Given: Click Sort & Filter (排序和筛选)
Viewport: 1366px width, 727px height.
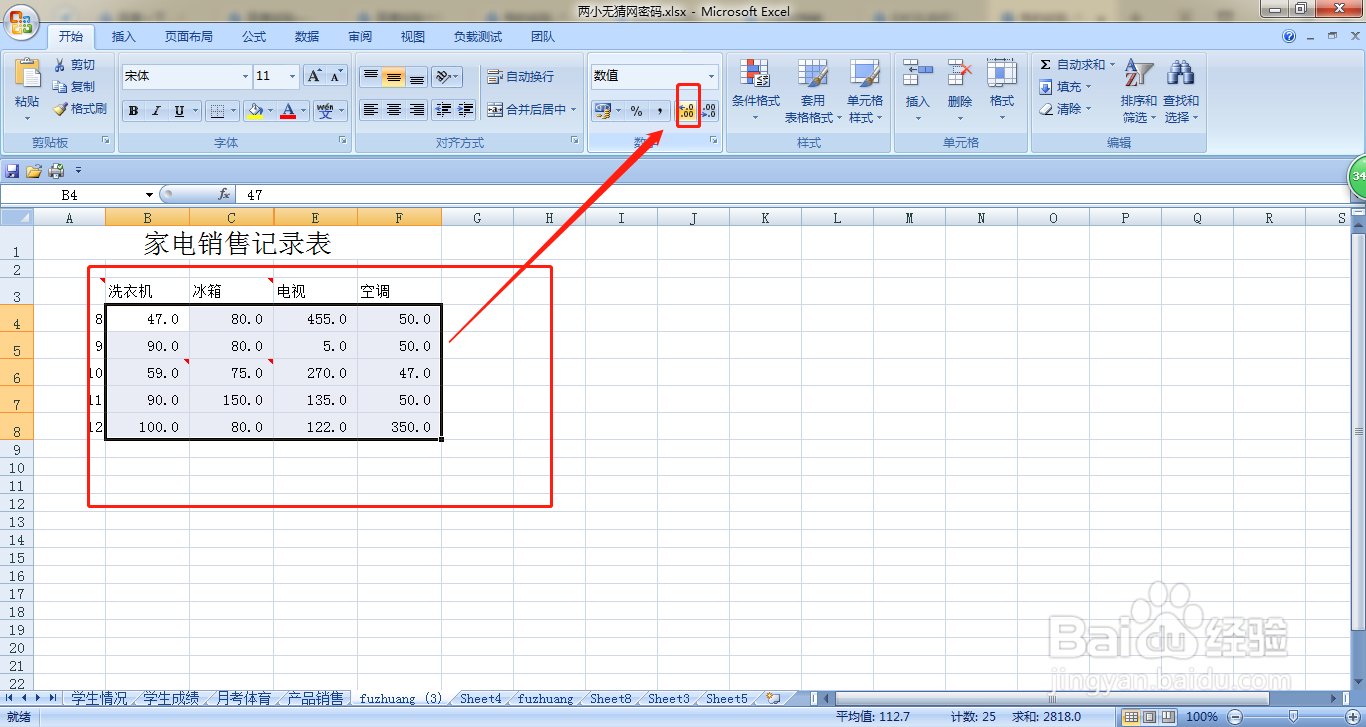Looking at the screenshot, I should pos(1139,90).
